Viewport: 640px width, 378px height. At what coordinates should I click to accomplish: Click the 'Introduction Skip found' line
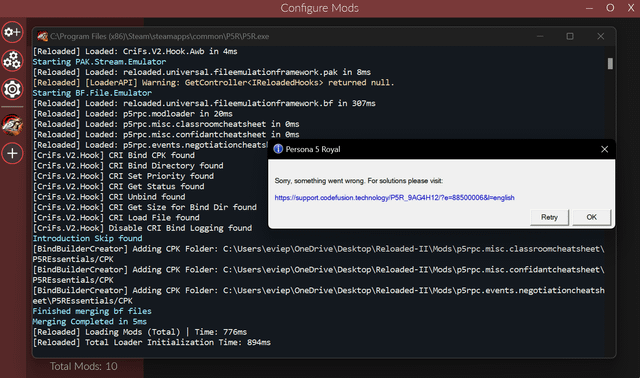tap(87, 238)
